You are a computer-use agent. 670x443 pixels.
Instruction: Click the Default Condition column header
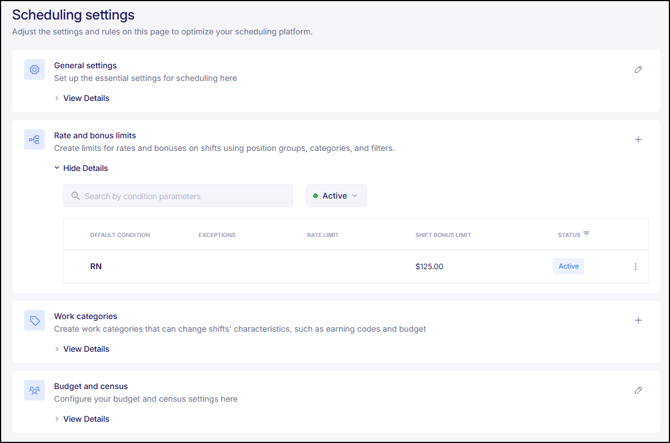120,235
